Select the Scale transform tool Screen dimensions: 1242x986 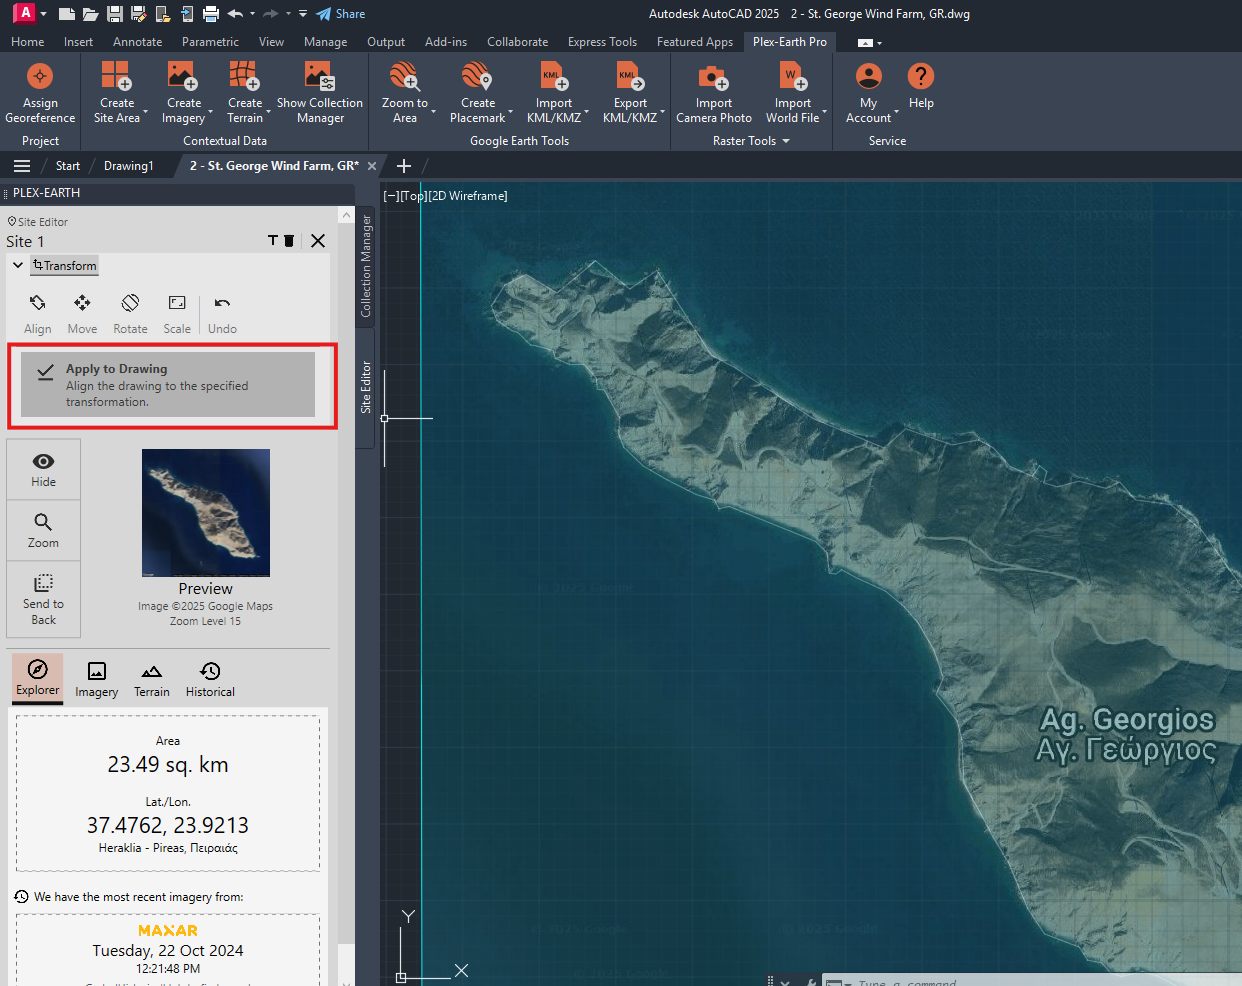(x=177, y=314)
